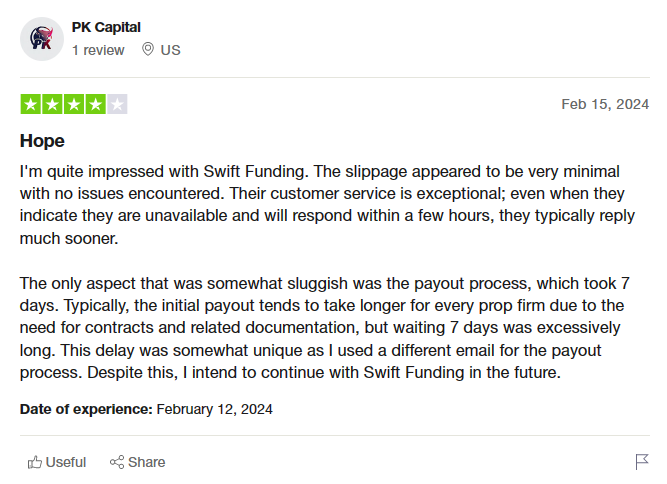667x484 pixels.
Task: View the reviewer's 1 review count
Action: pyautogui.click(x=98, y=50)
